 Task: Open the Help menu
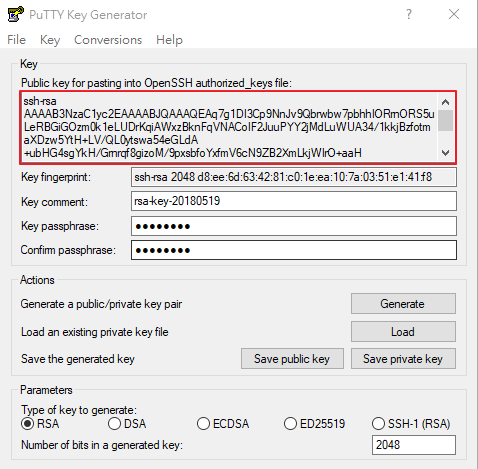tap(169, 40)
